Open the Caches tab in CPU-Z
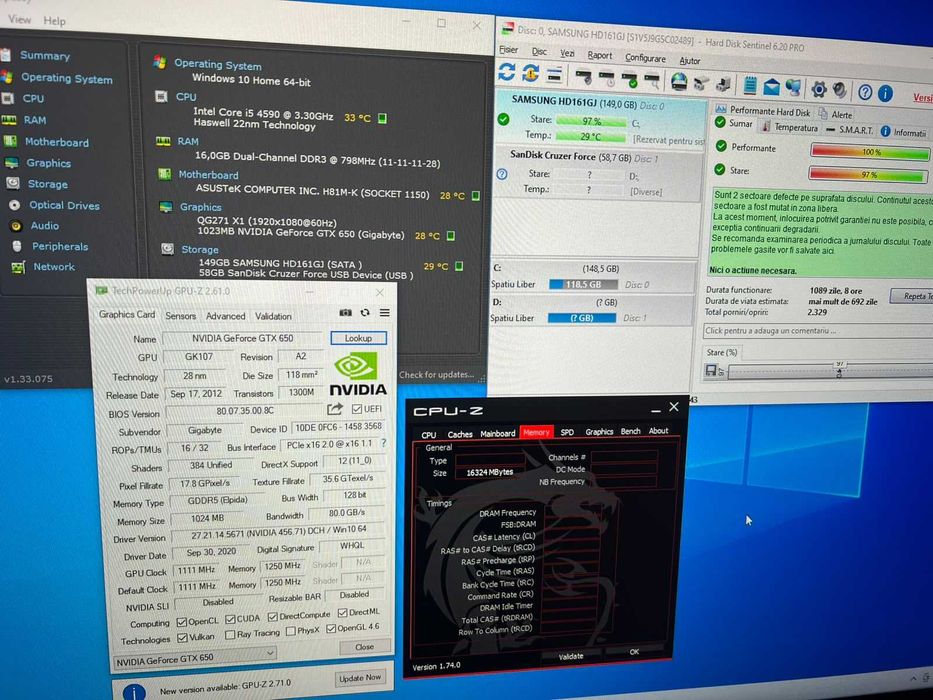Viewport: 933px width, 700px height. pyautogui.click(x=460, y=435)
